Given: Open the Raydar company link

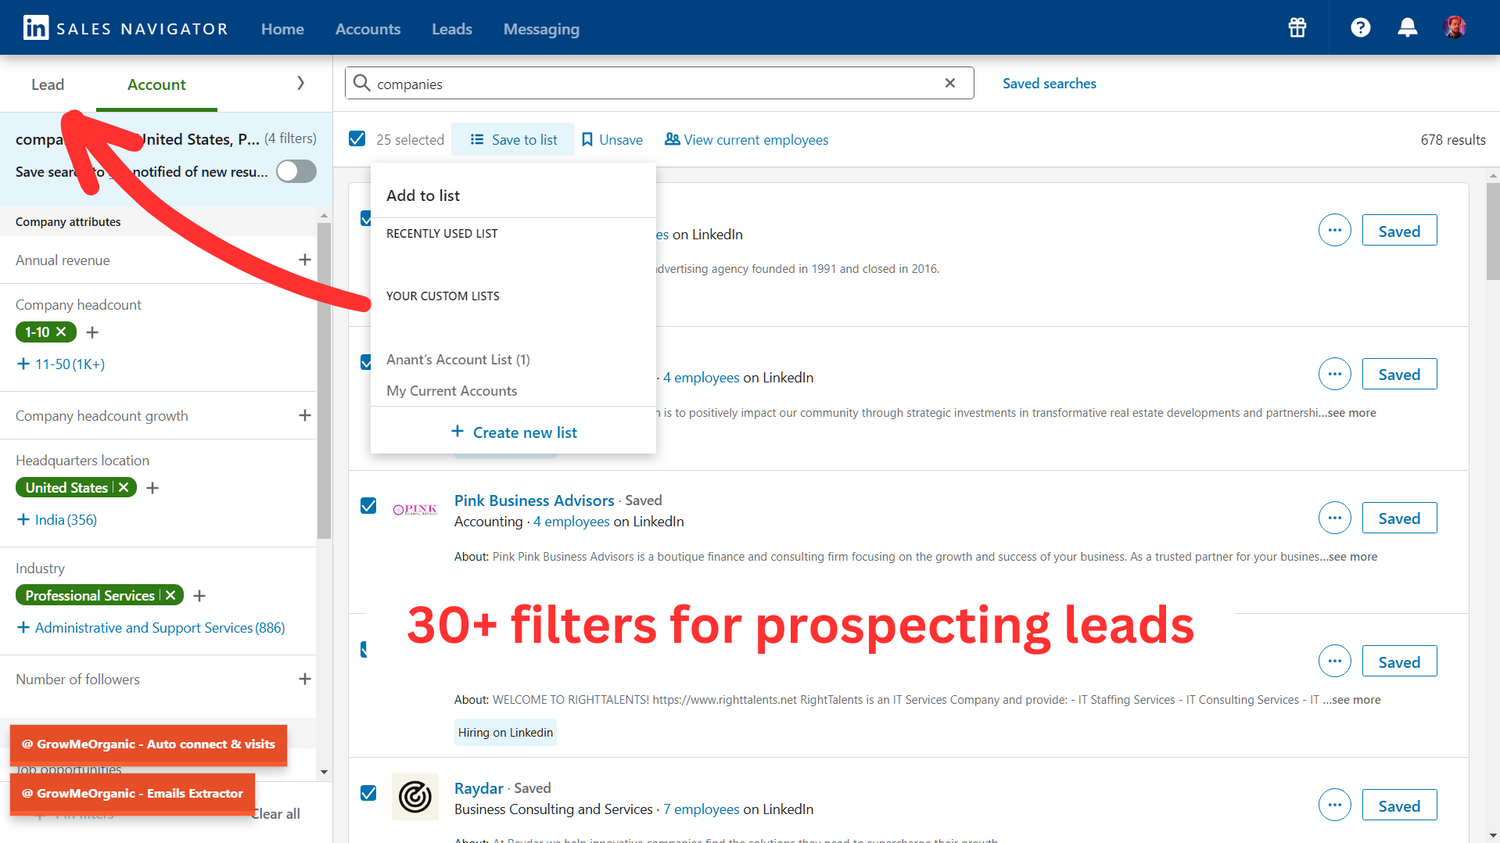Looking at the screenshot, I should point(478,788).
